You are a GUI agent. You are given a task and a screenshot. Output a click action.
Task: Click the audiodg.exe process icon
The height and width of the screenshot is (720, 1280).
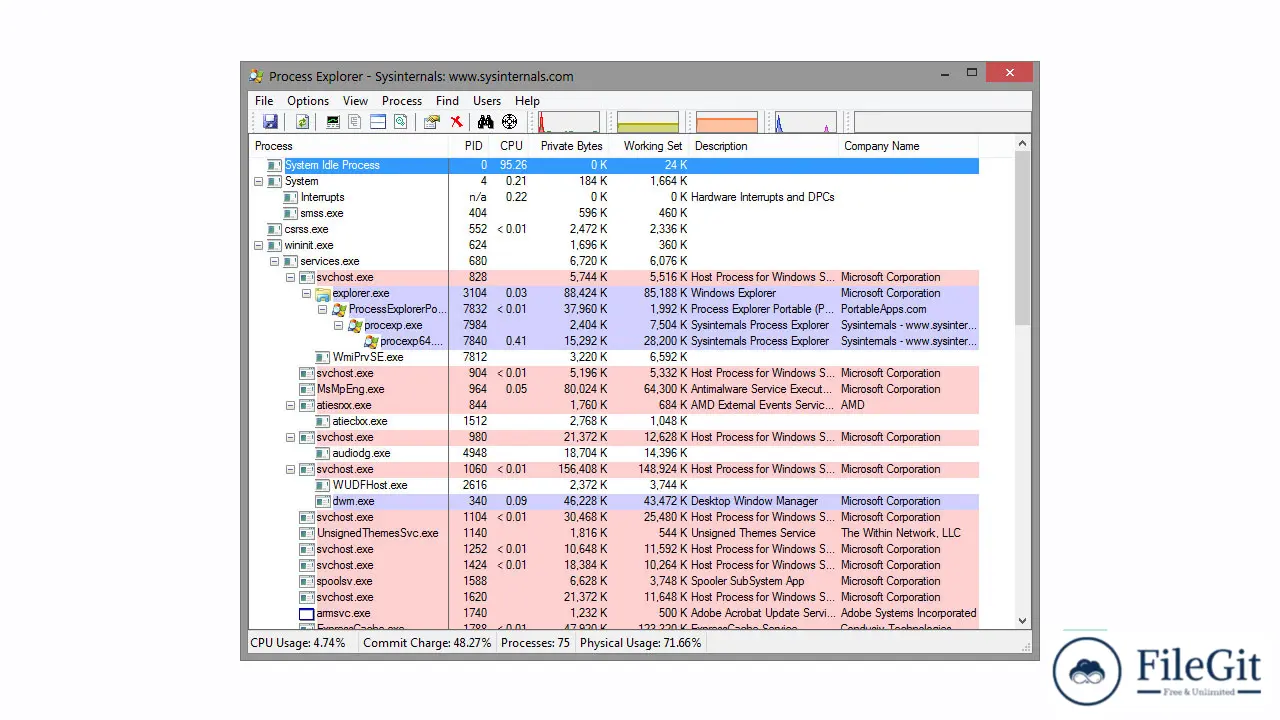click(x=323, y=453)
